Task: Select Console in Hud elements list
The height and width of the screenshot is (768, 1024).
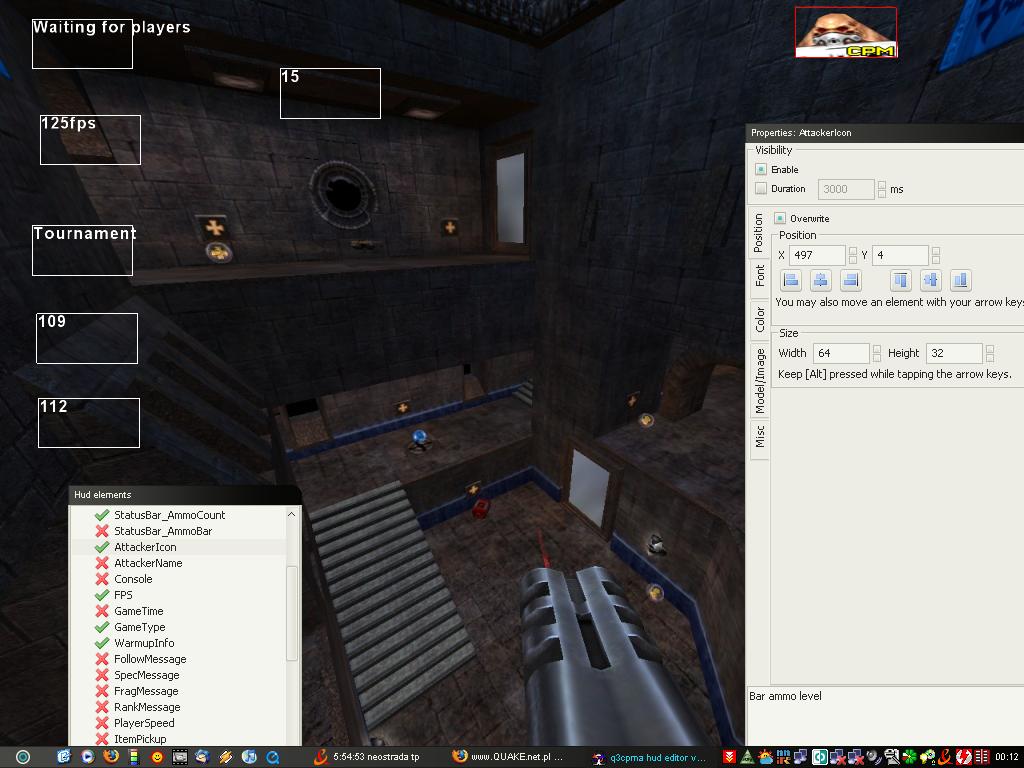Action: (133, 579)
